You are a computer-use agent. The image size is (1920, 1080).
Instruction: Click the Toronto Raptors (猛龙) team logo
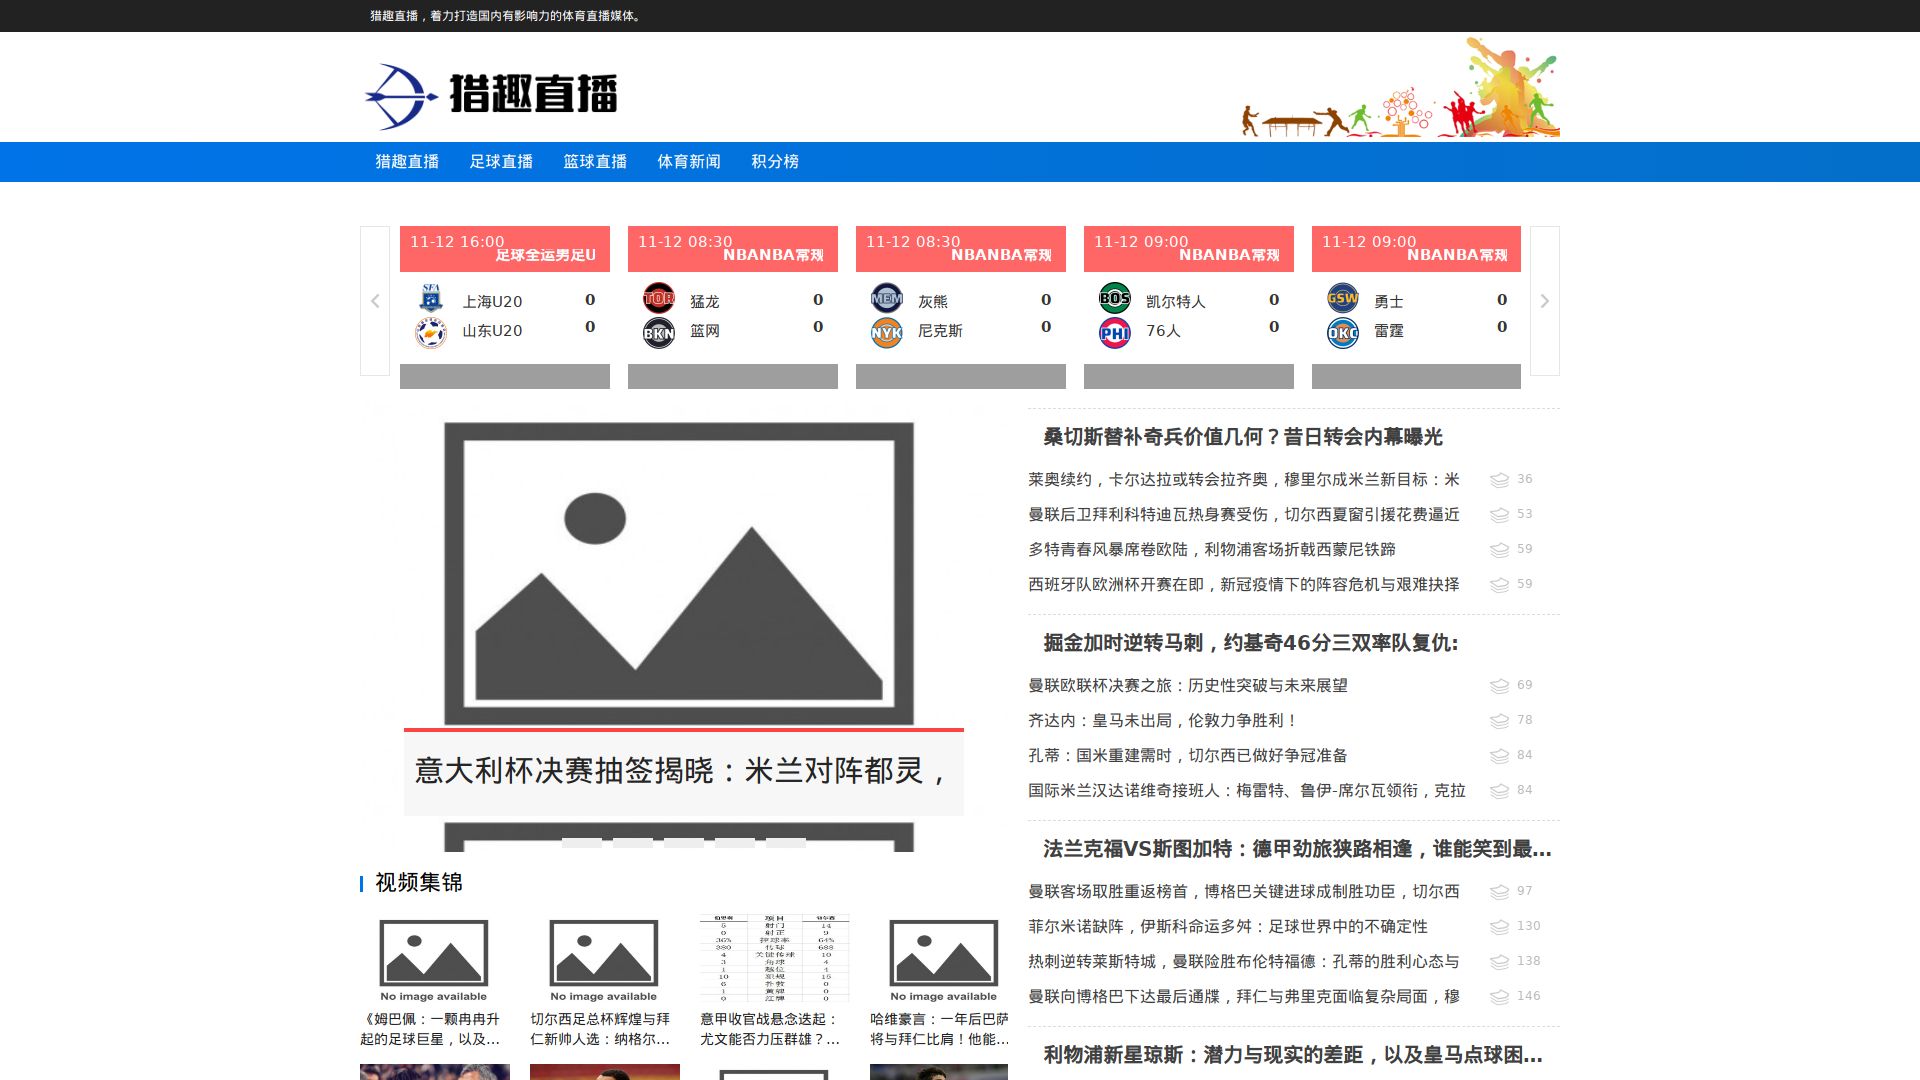(x=658, y=298)
